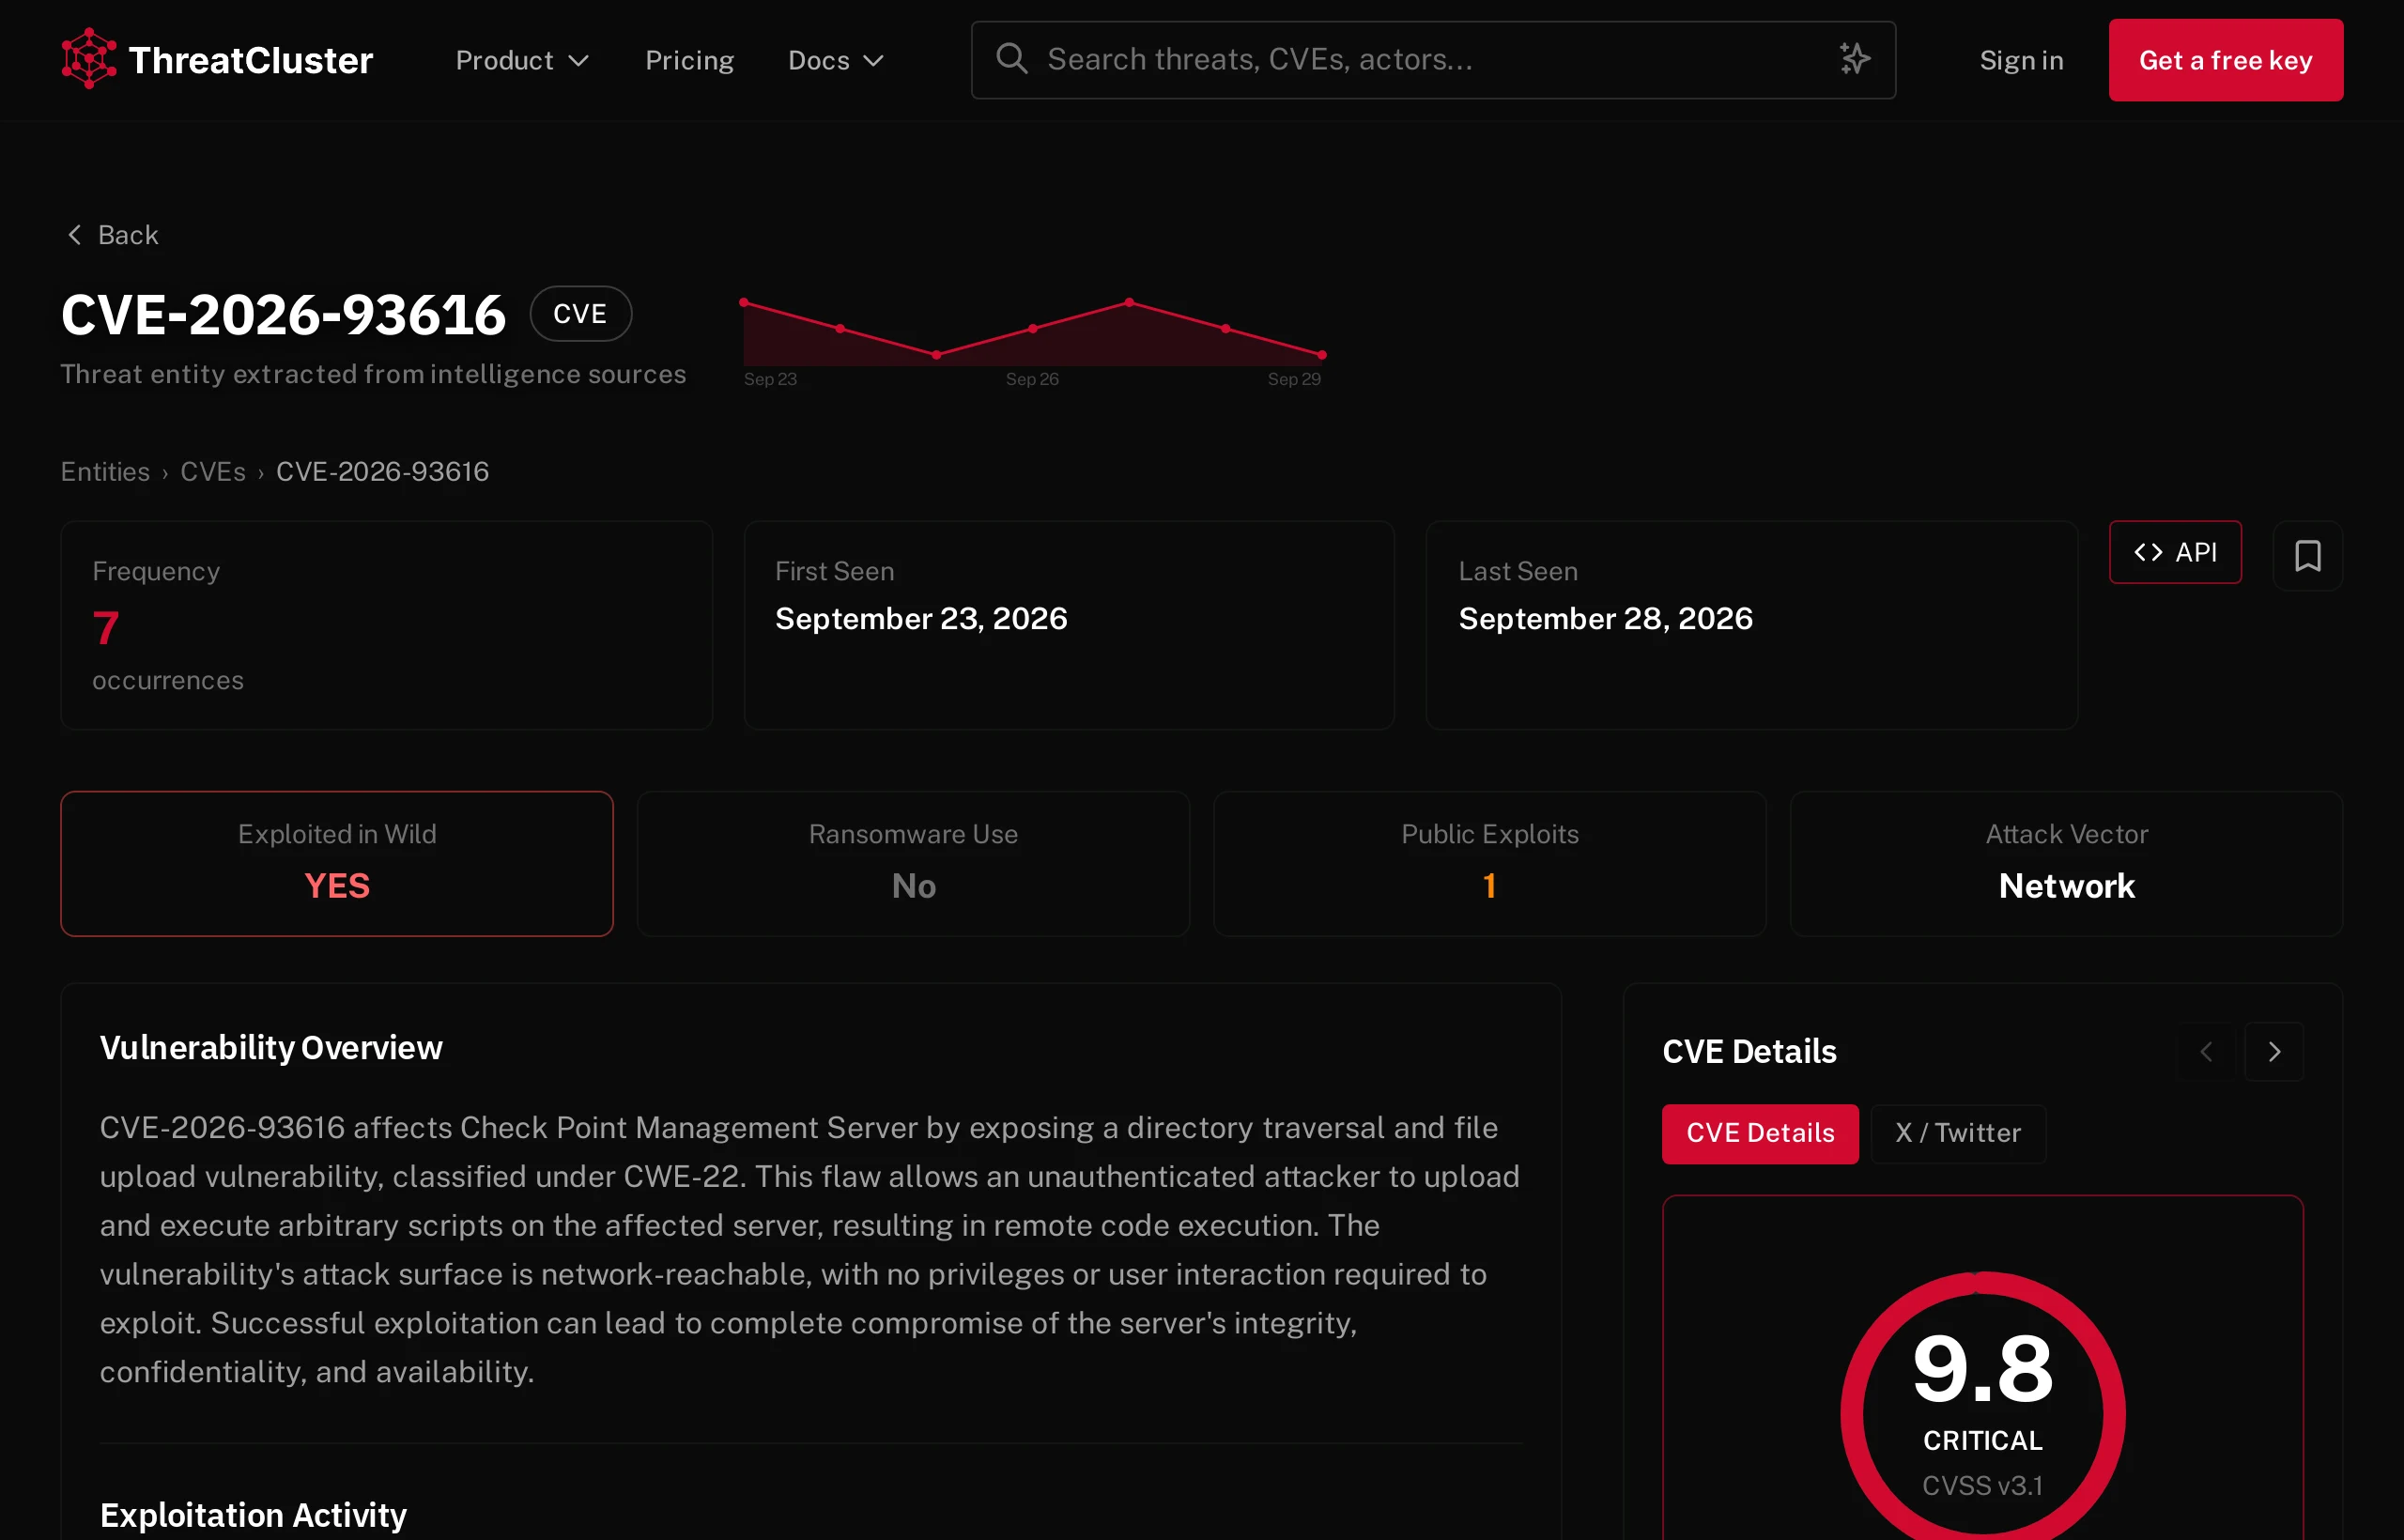This screenshot has height=1540, width=2404.
Task: Click the Sep 26 point on the trend chart
Action: click(1033, 328)
